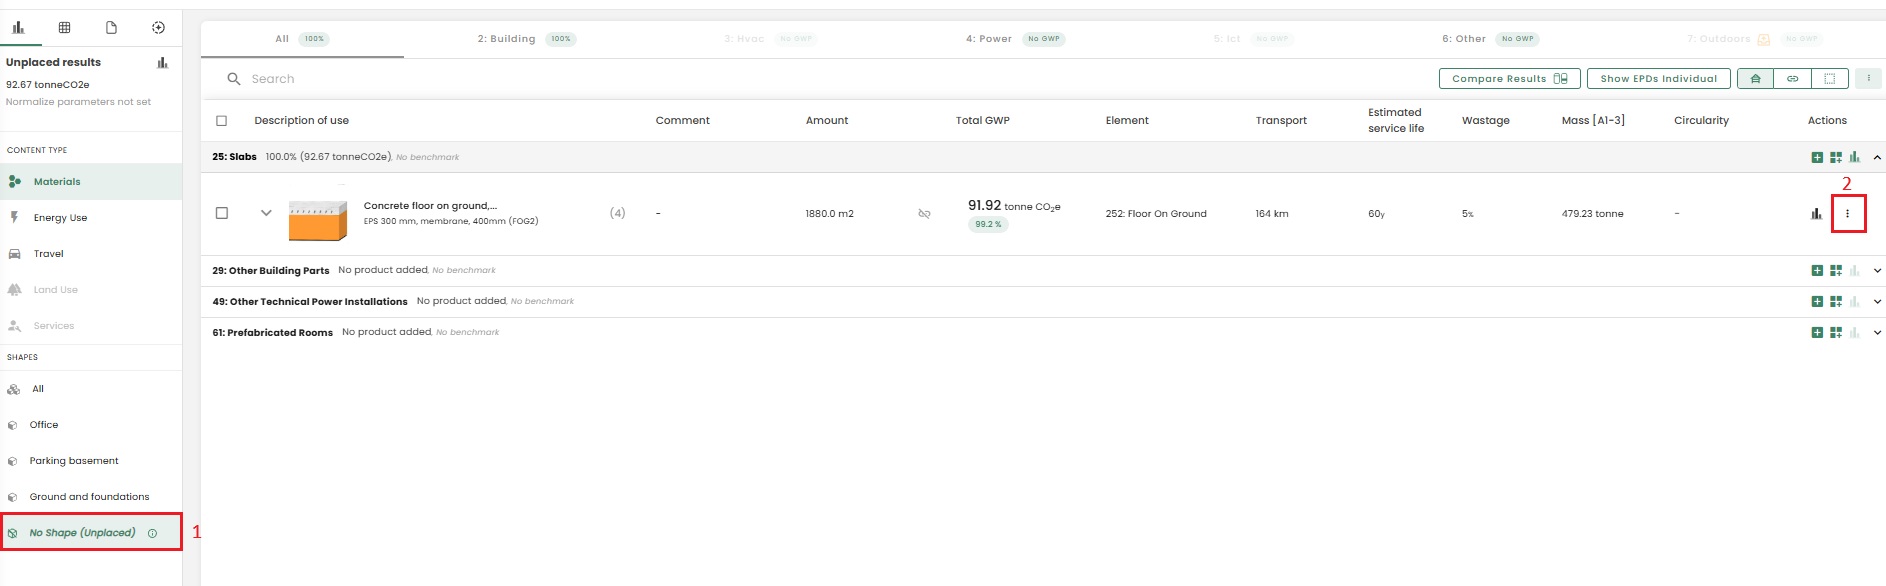Check the Concrete floor on ground row checkbox
1886x586 pixels.
click(222, 213)
